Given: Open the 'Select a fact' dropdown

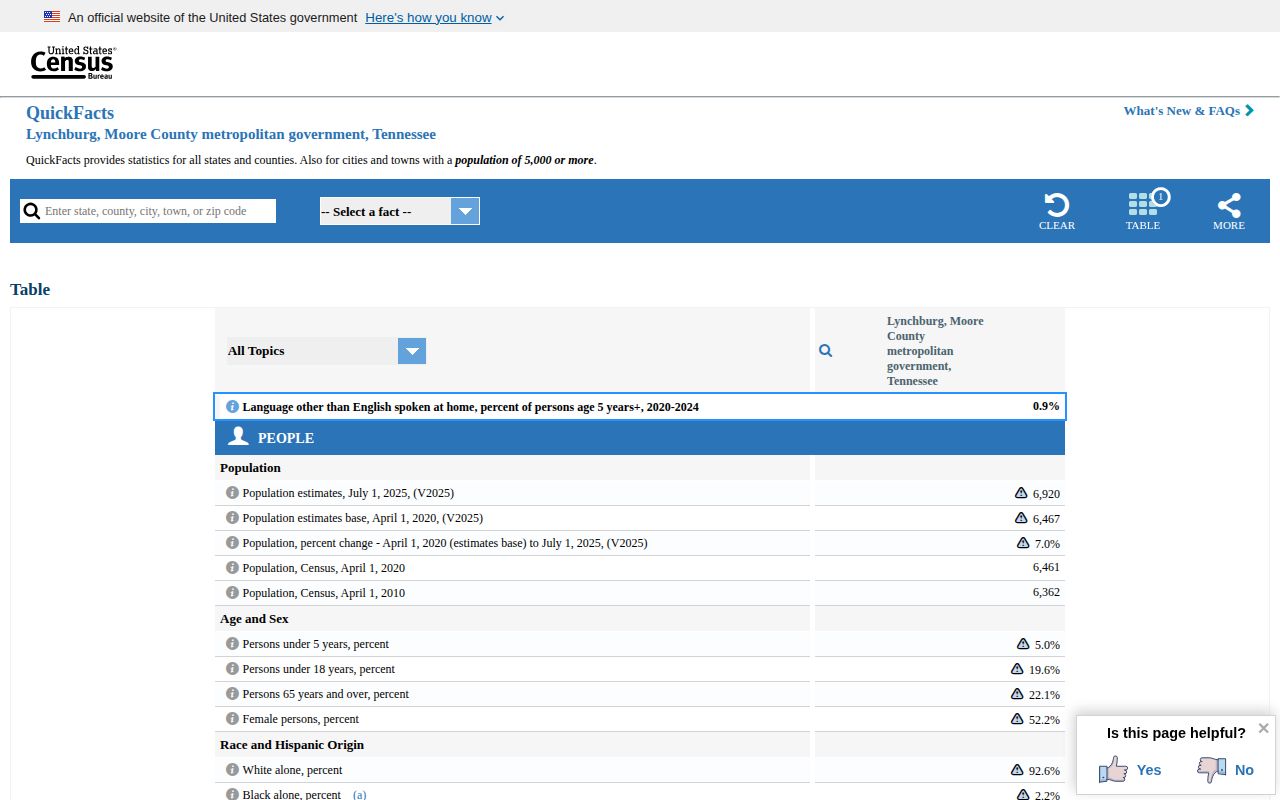Looking at the screenshot, I should coord(400,211).
